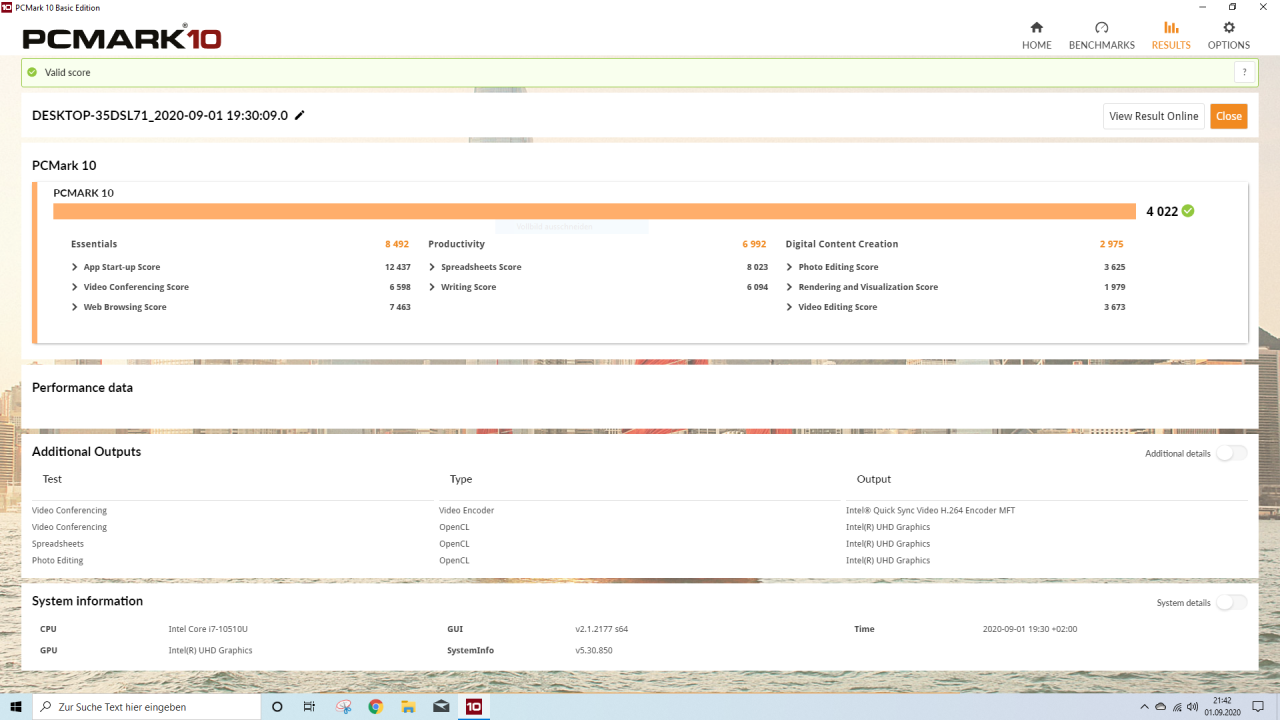
Task: Click the BENCHMARKS gauge icon
Action: [1101, 28]
